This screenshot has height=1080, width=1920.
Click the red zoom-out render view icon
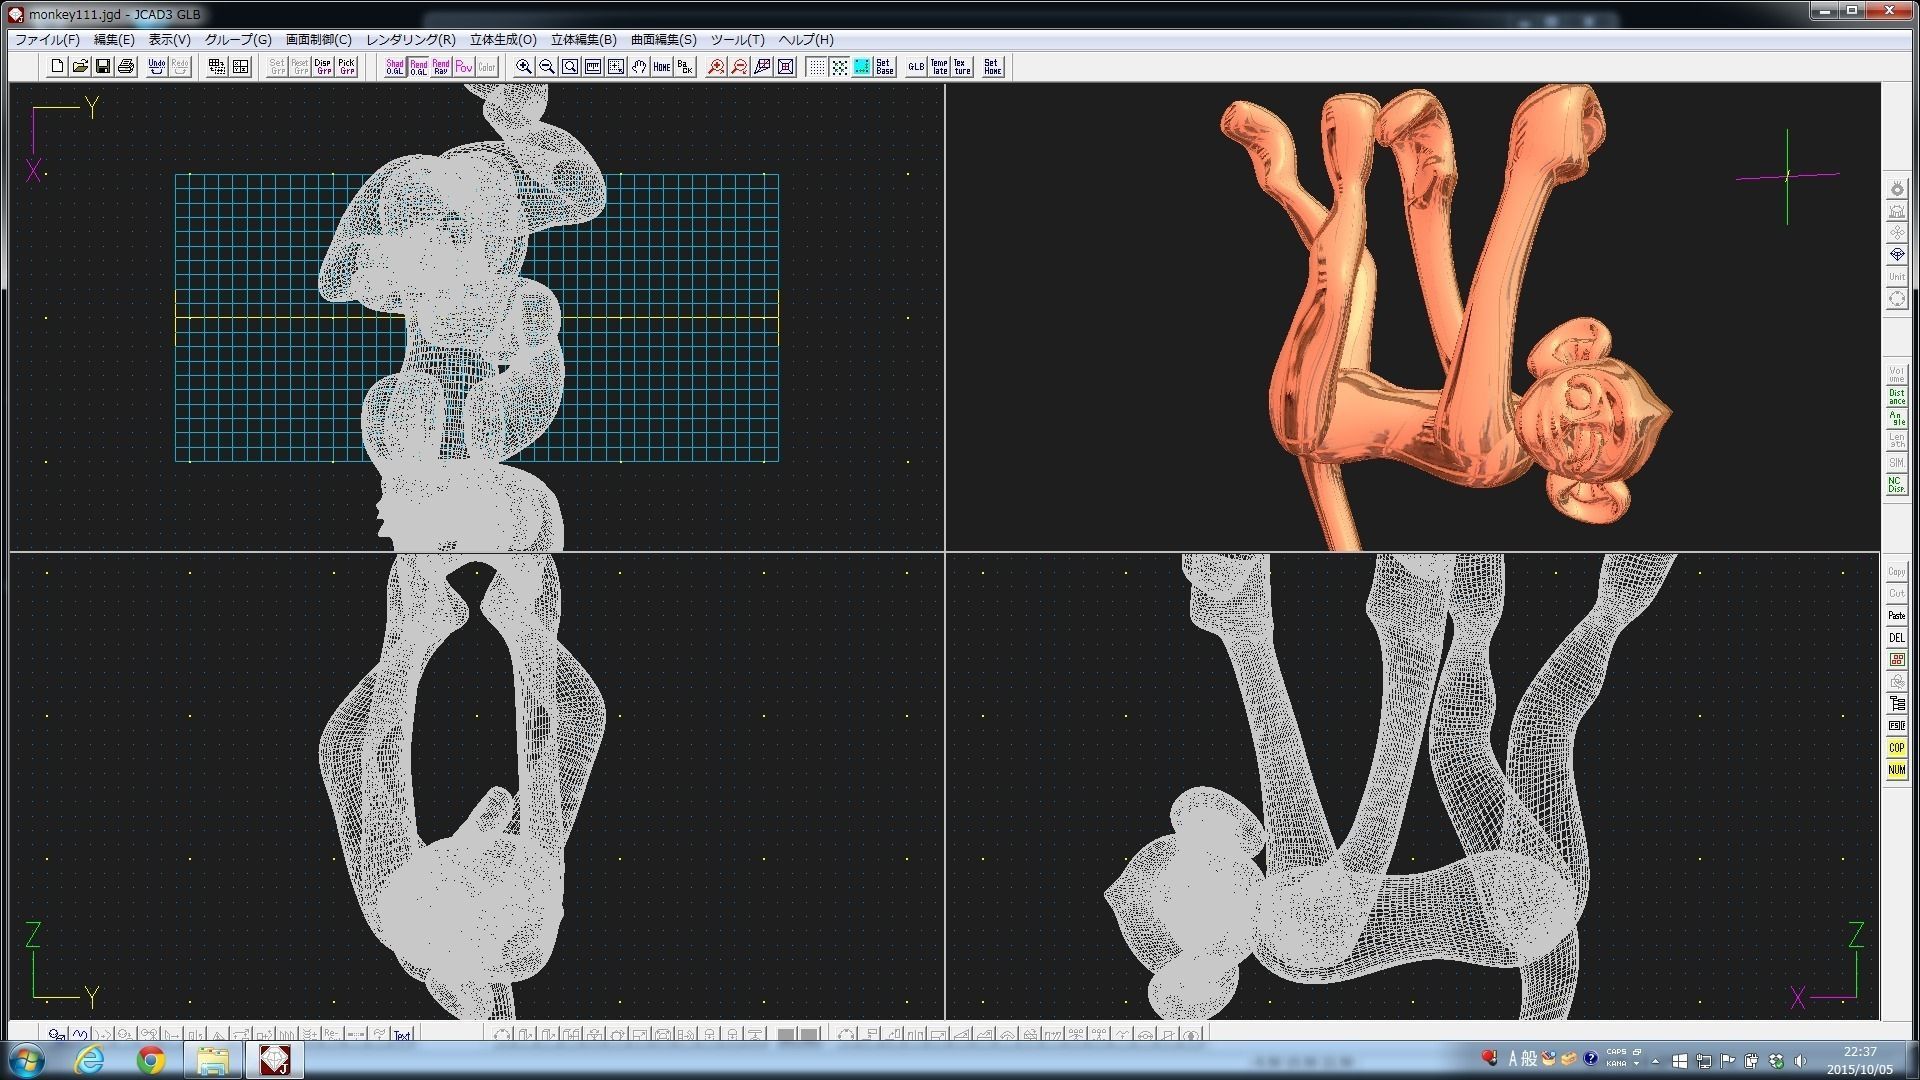point(739,67)
